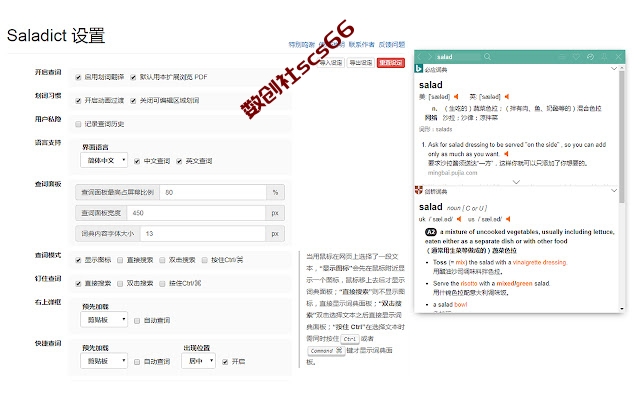This screenshot has height=400, width=640.
Task: Expand more Bing results with bottom chevron
Action: click(516, 182)
